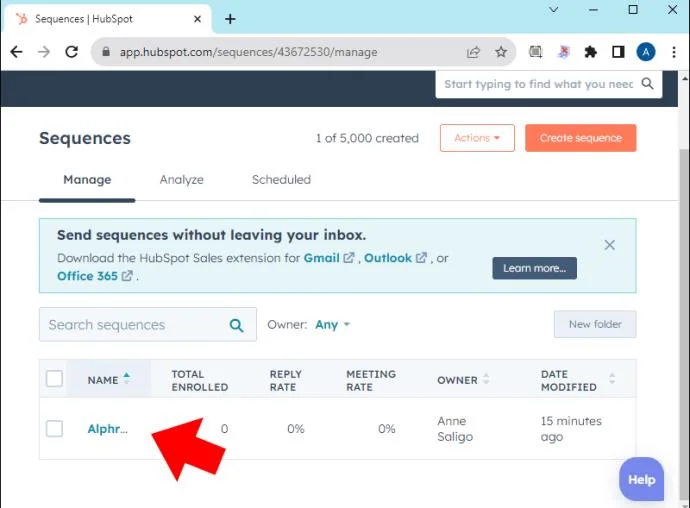Open the Gmail extension link

pyautogui.click(x=329, y=258)
